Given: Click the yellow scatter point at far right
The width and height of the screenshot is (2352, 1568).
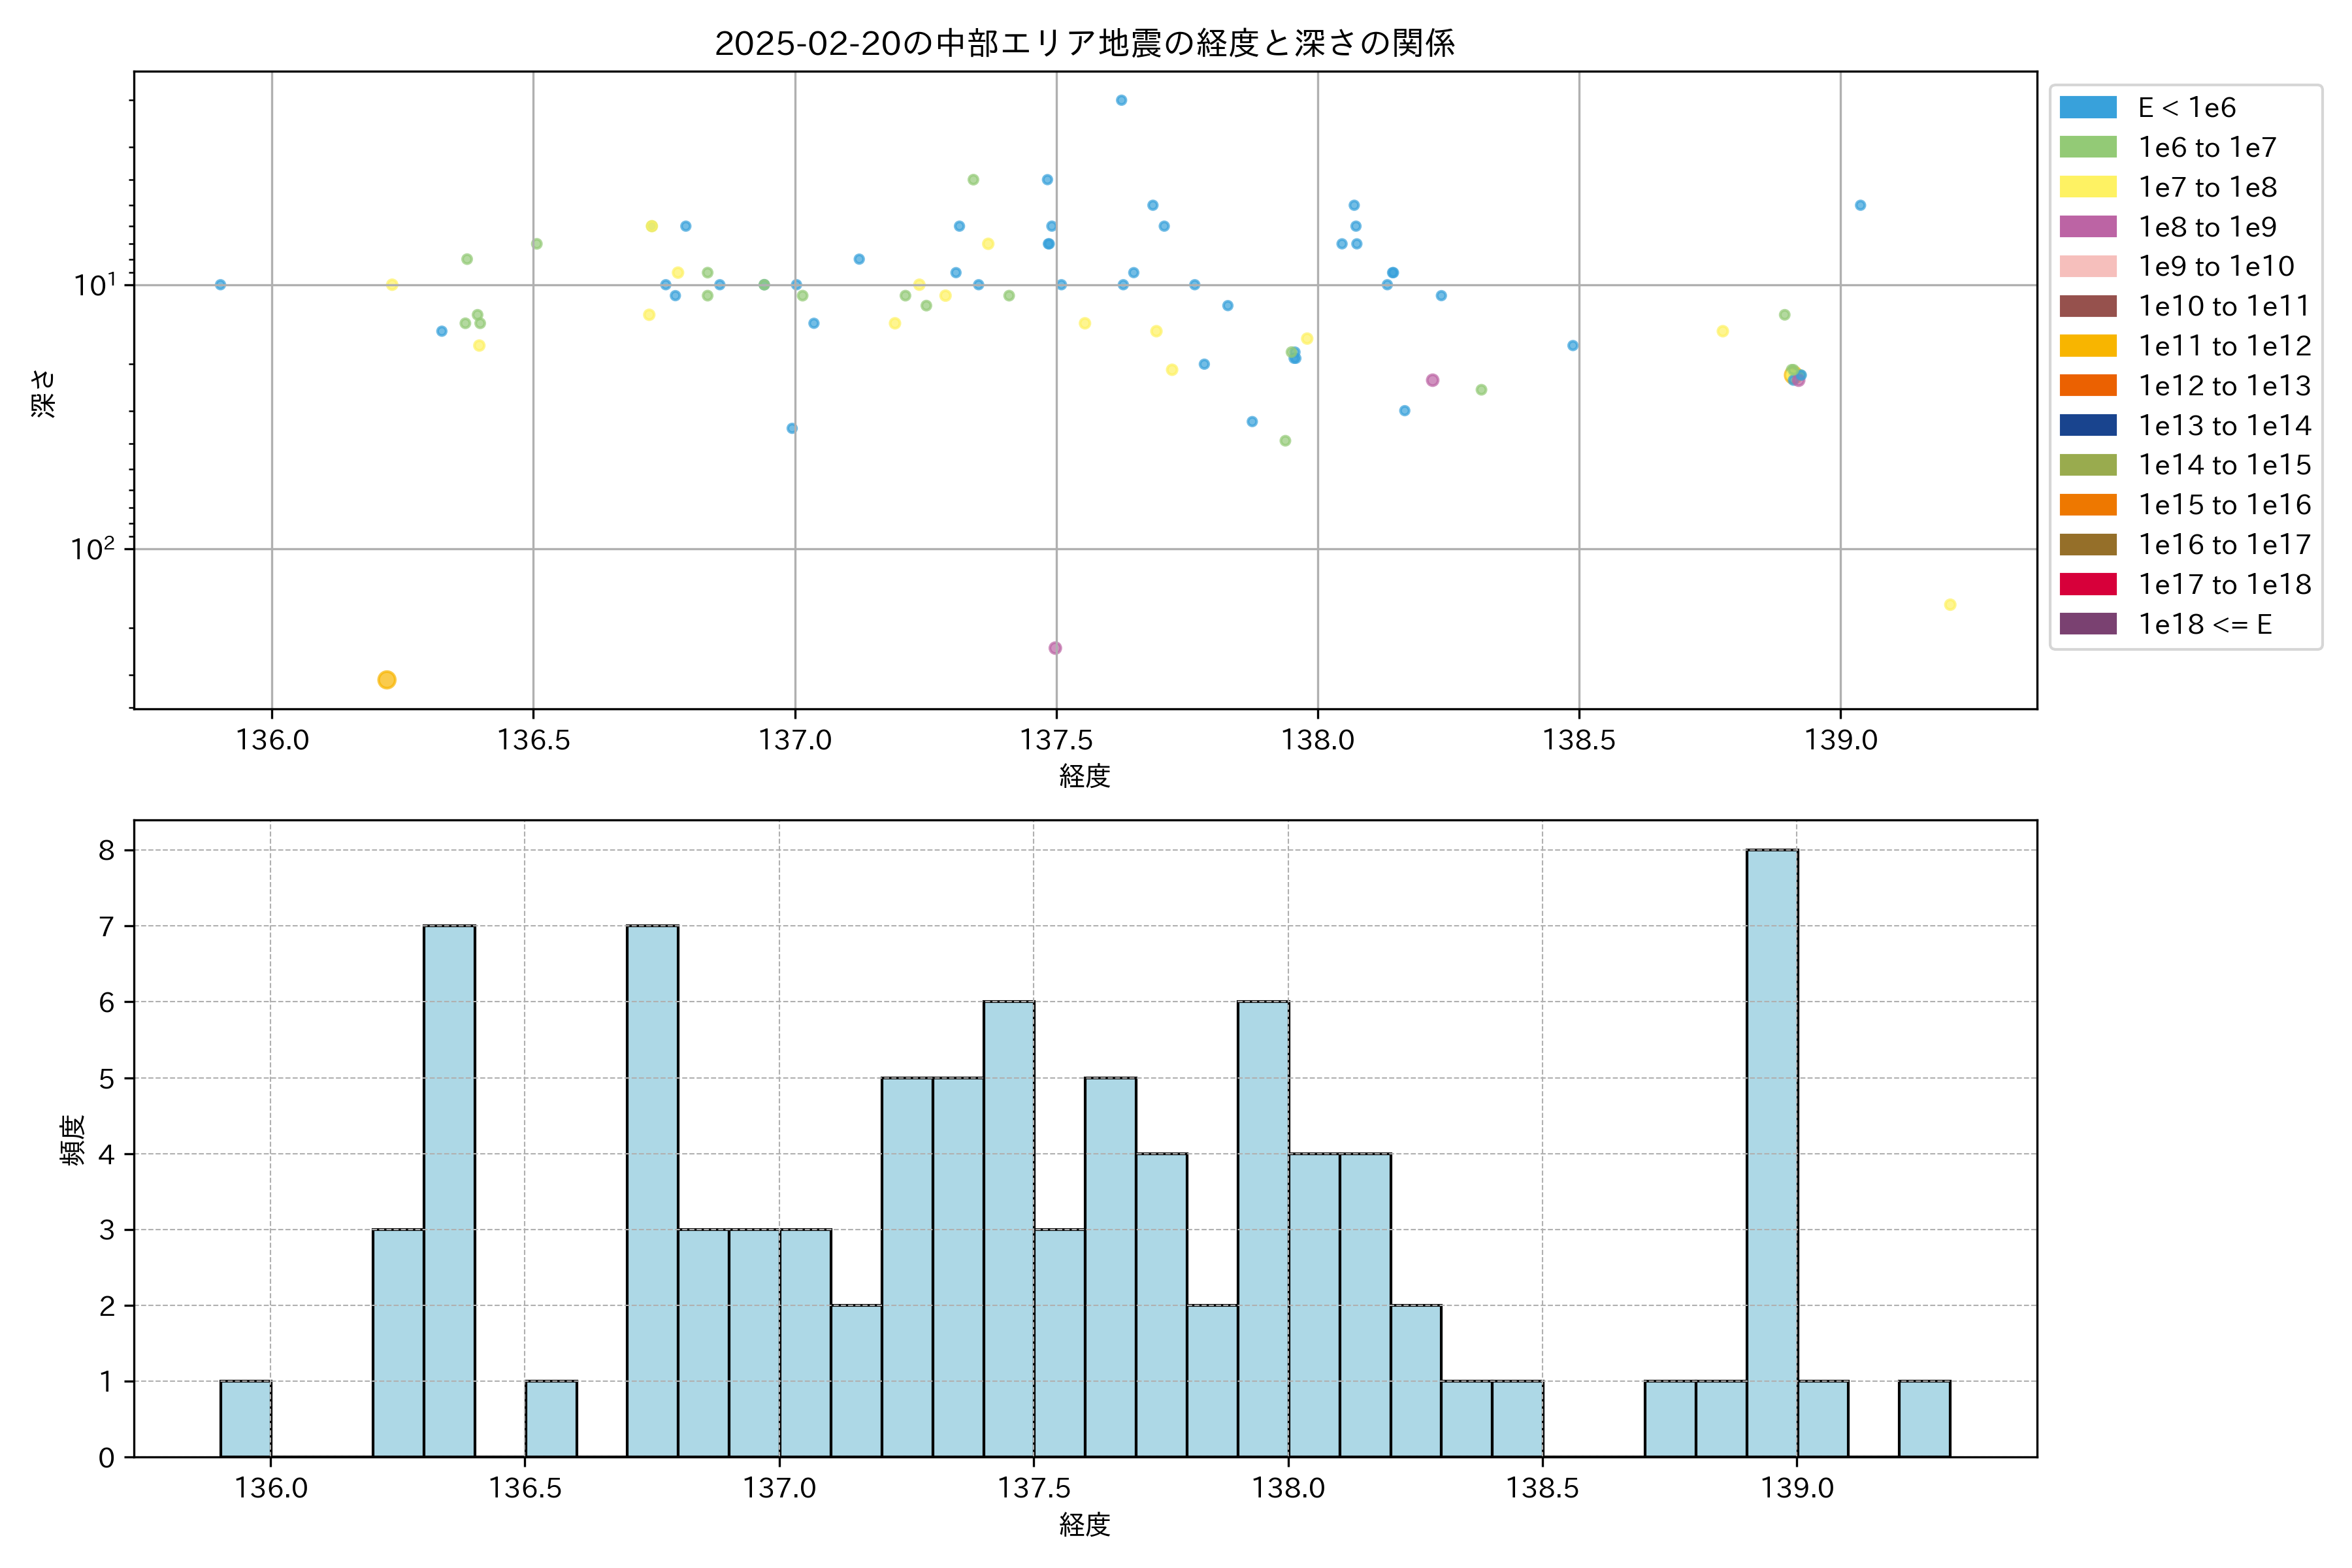Looking at the screenshot, I should point(1949,604).
